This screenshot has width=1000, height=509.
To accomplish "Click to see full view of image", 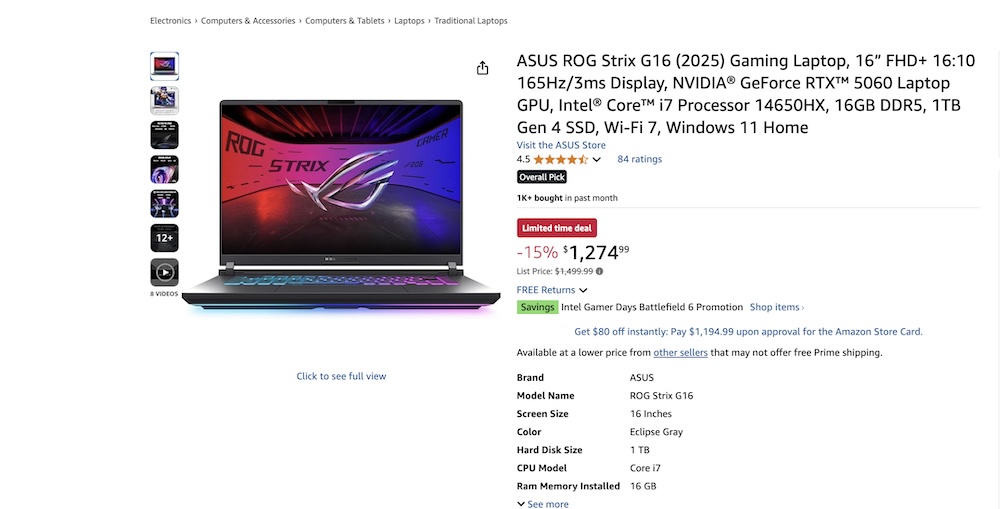I will (x=341, y=376).
